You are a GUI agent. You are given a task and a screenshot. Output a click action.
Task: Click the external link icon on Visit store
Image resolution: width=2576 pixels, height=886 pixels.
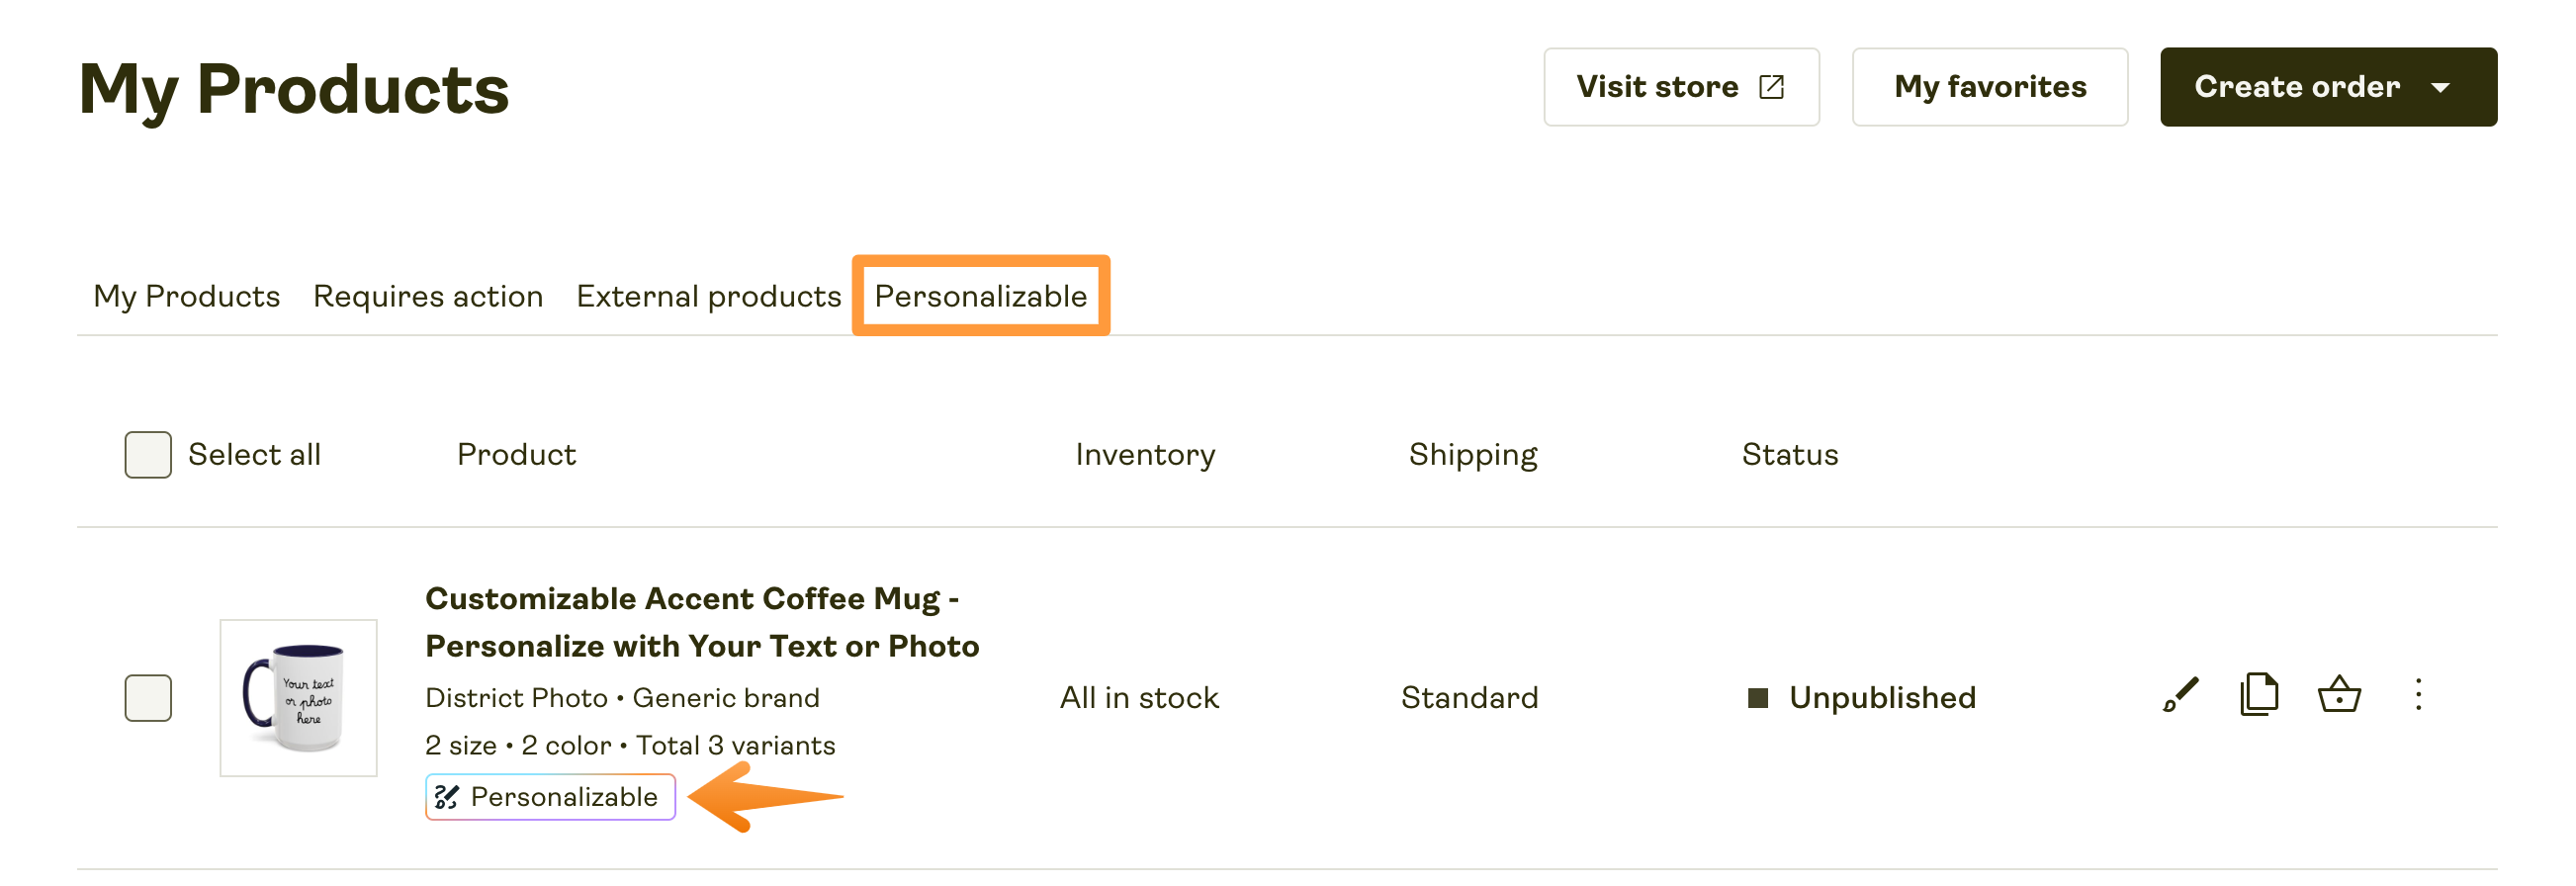1771,86
